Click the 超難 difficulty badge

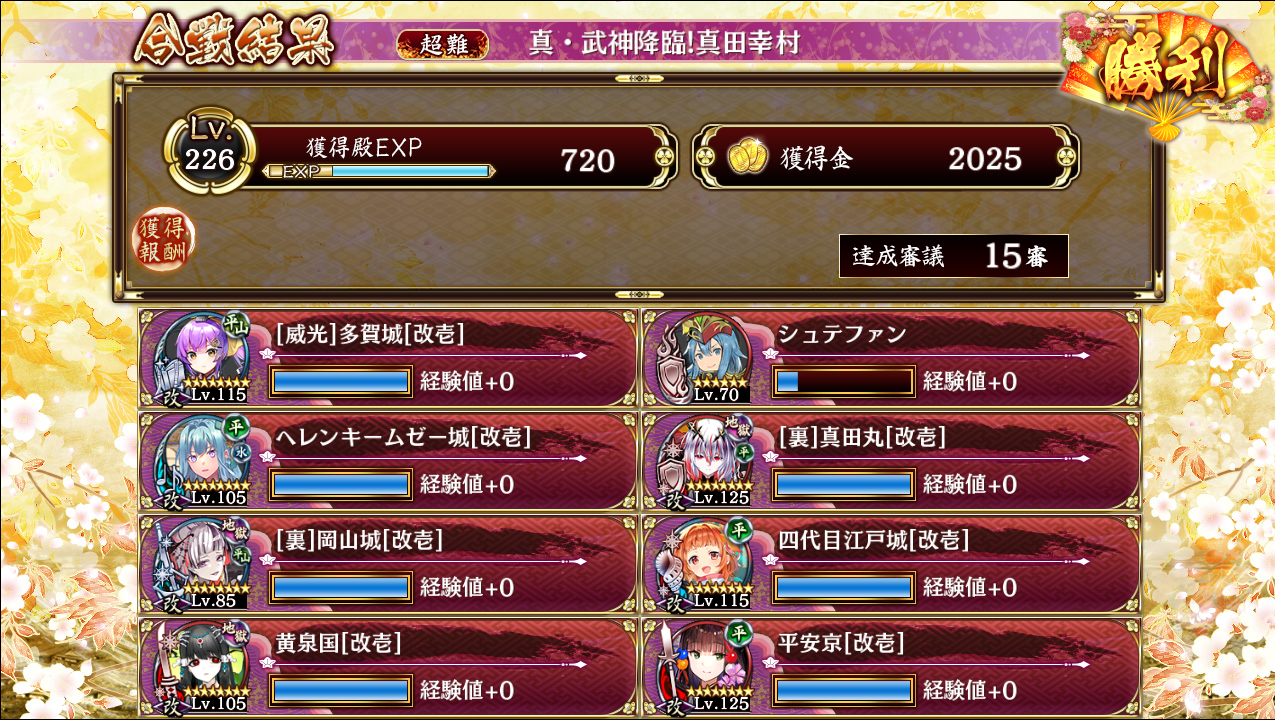(442, 44)
